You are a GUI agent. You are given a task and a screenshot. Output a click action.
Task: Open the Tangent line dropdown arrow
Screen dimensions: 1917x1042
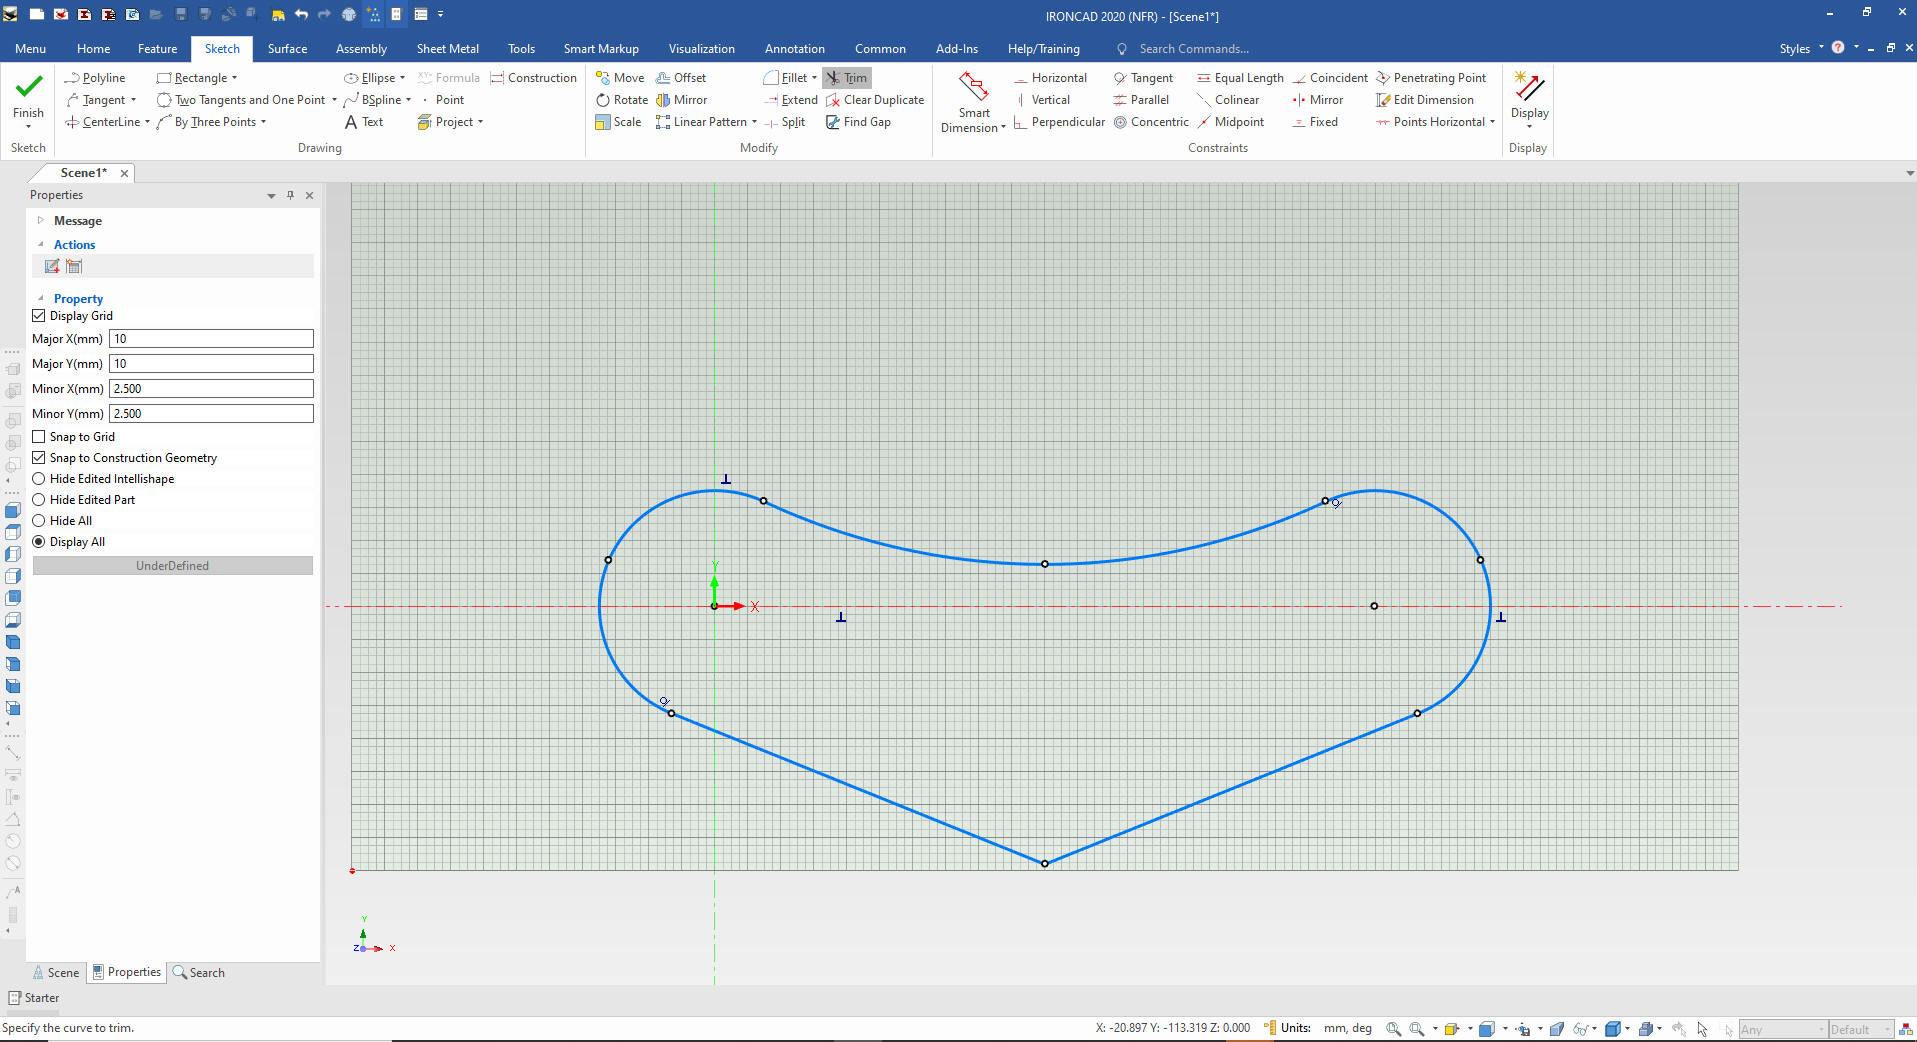pos(133,100)
